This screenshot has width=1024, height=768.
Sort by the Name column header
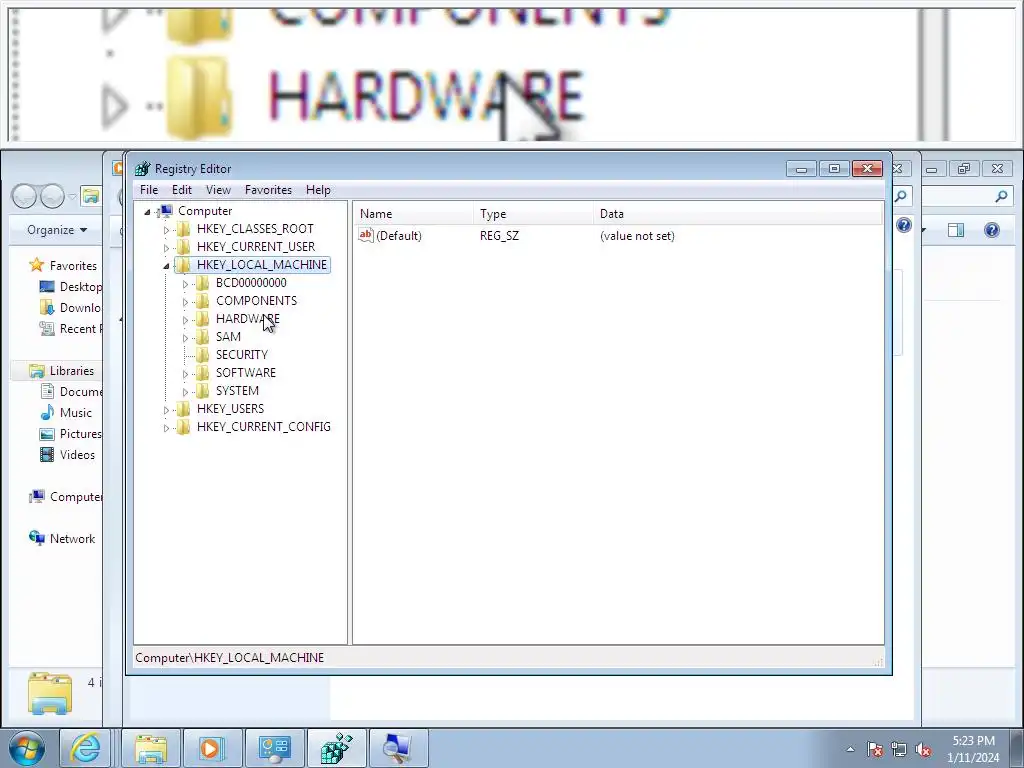(x=413, y=214)
